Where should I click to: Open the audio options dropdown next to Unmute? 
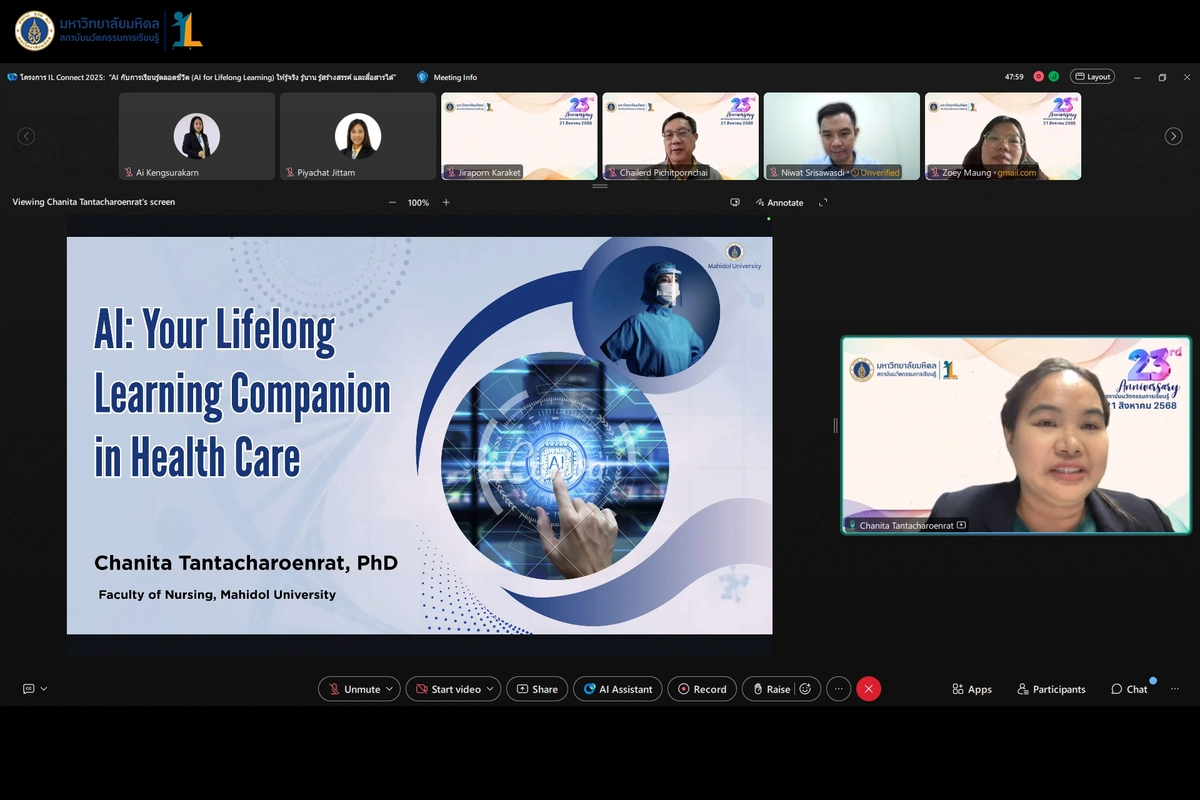390,689
